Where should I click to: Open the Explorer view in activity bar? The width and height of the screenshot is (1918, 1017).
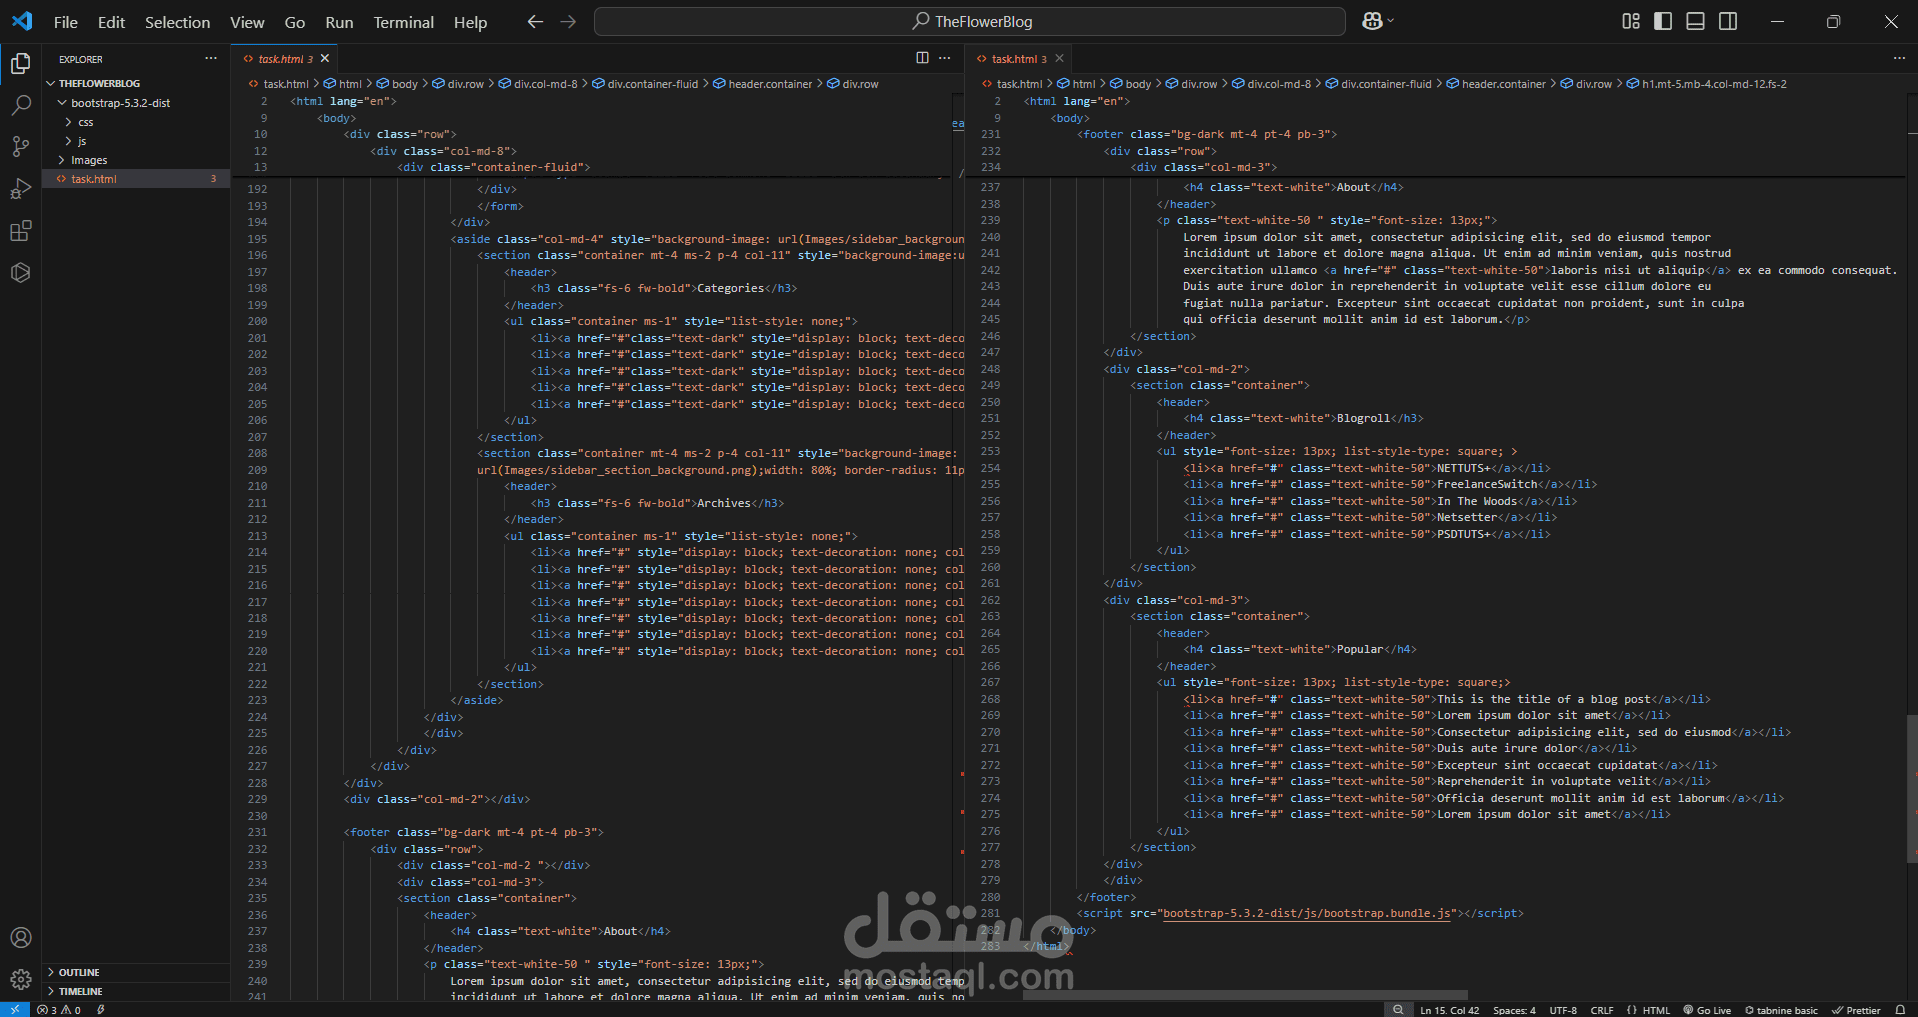20,64
